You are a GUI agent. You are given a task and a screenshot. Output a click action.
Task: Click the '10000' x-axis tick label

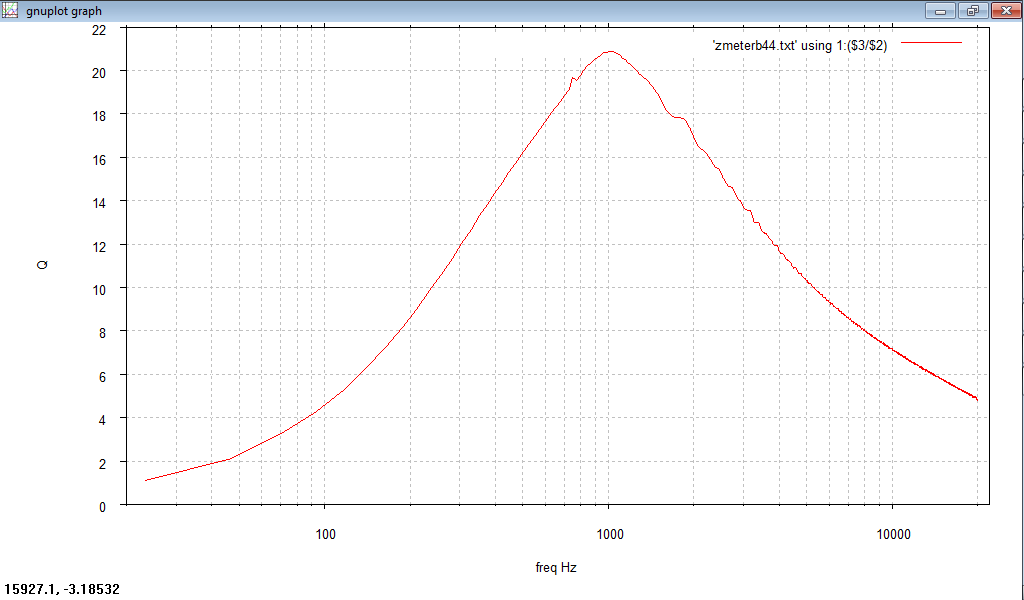click(x=893, y=534)
